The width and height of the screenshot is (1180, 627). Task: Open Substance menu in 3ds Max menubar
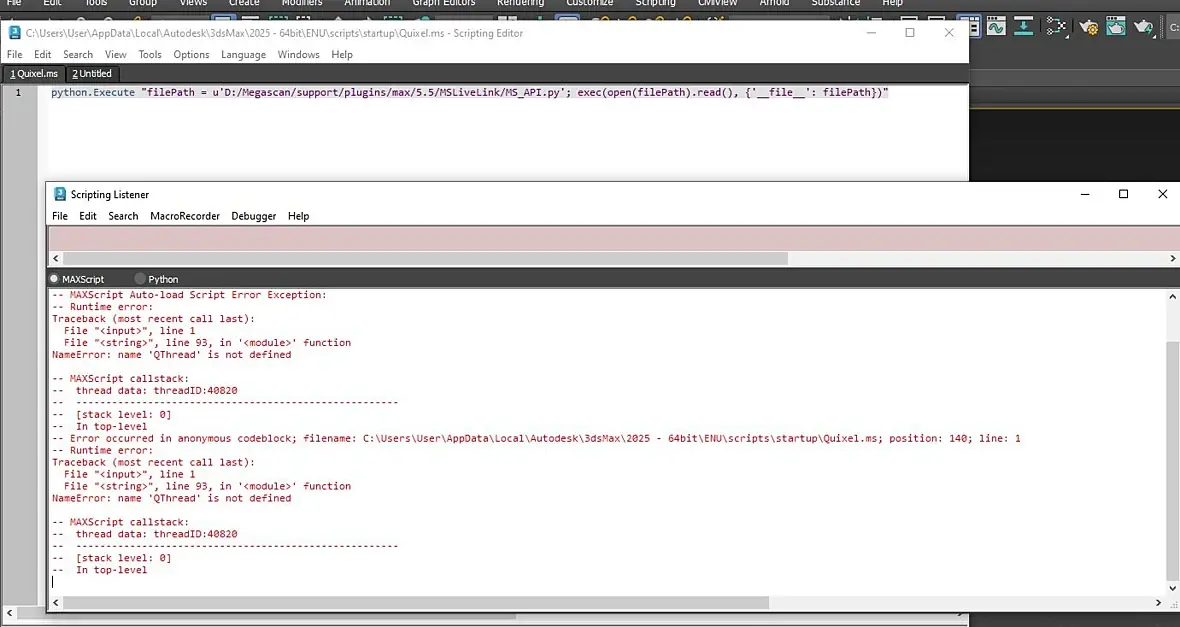tap(835, 3)
